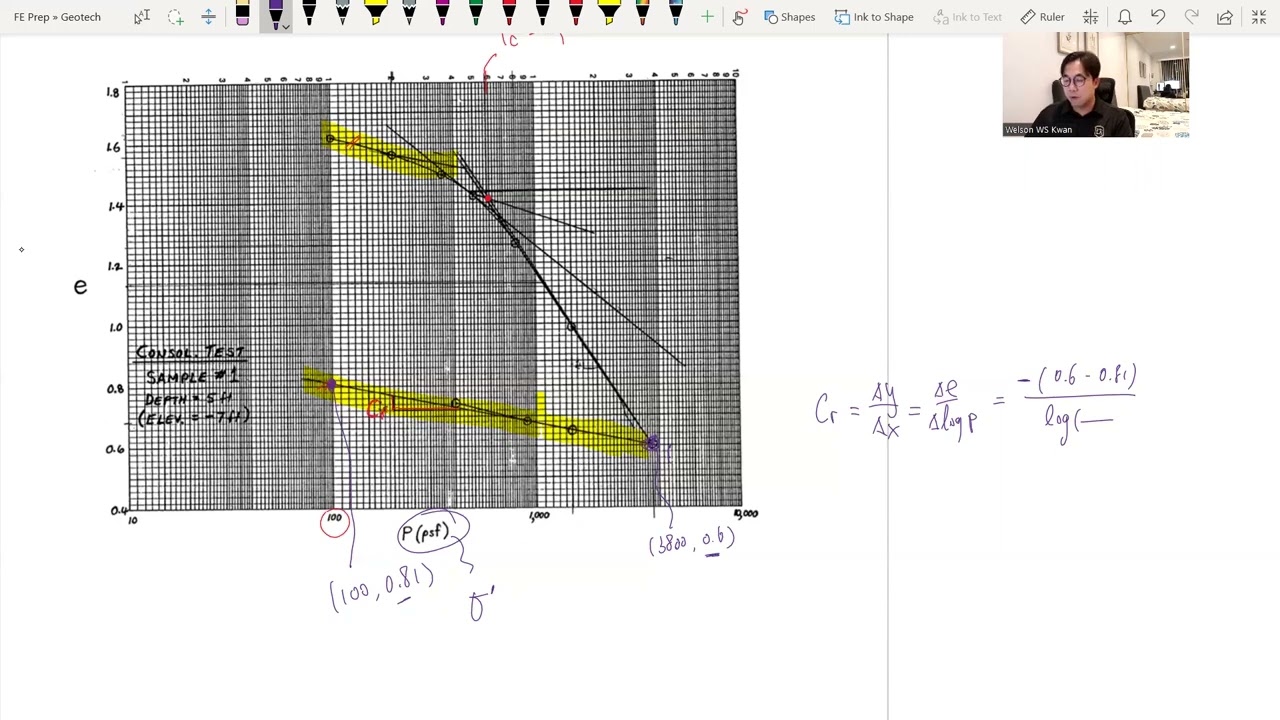Click the circled 100 axis value
Image resolution: width=1280 pixels, height=720 pixels.
tap(335, 521)
